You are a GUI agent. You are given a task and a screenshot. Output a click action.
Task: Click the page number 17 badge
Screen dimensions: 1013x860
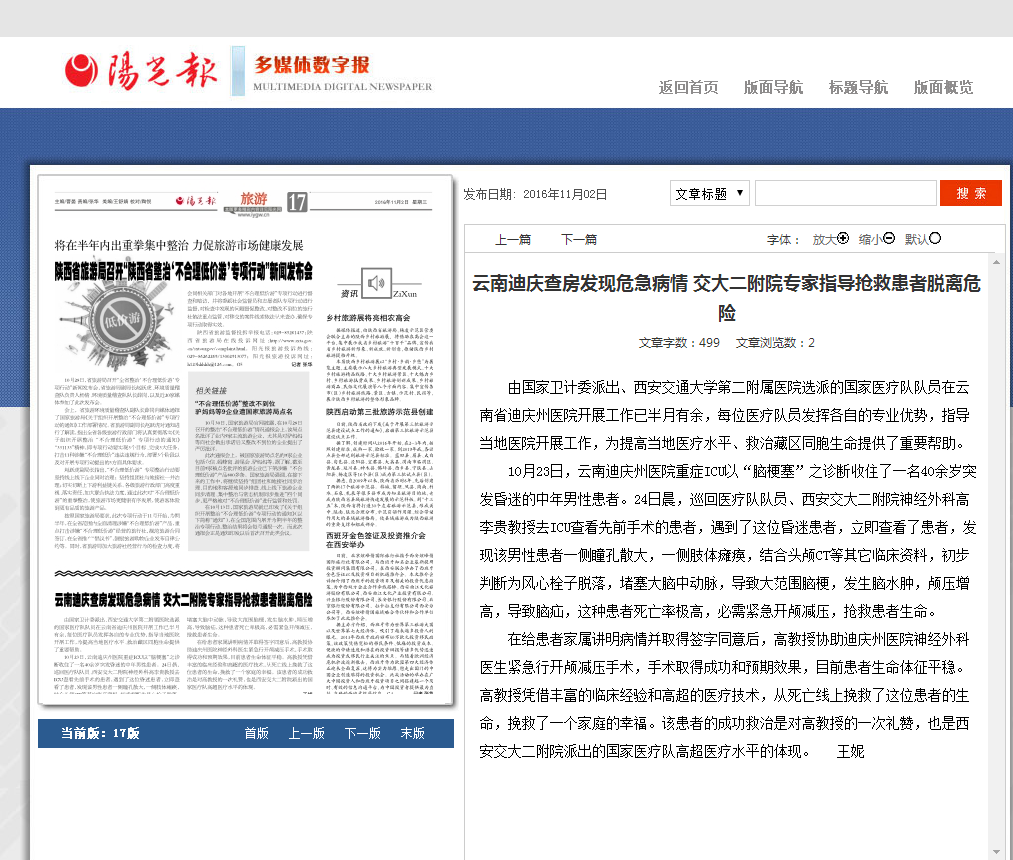(297, 201)
